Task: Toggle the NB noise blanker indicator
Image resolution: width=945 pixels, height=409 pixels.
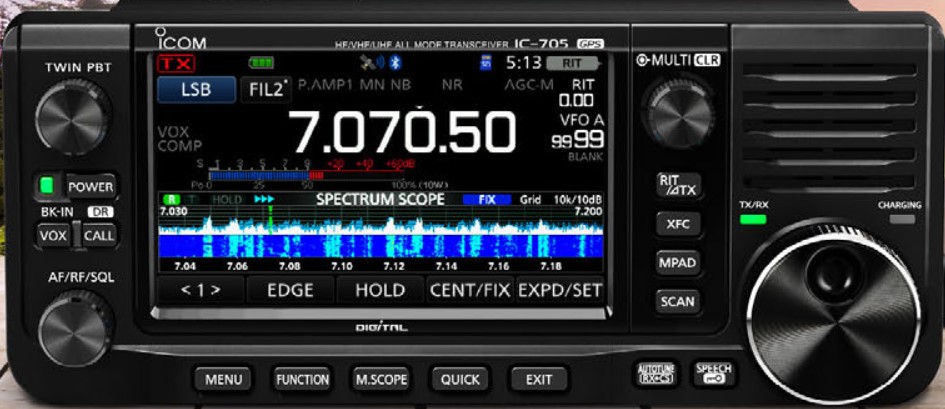Action: point(400,85)
